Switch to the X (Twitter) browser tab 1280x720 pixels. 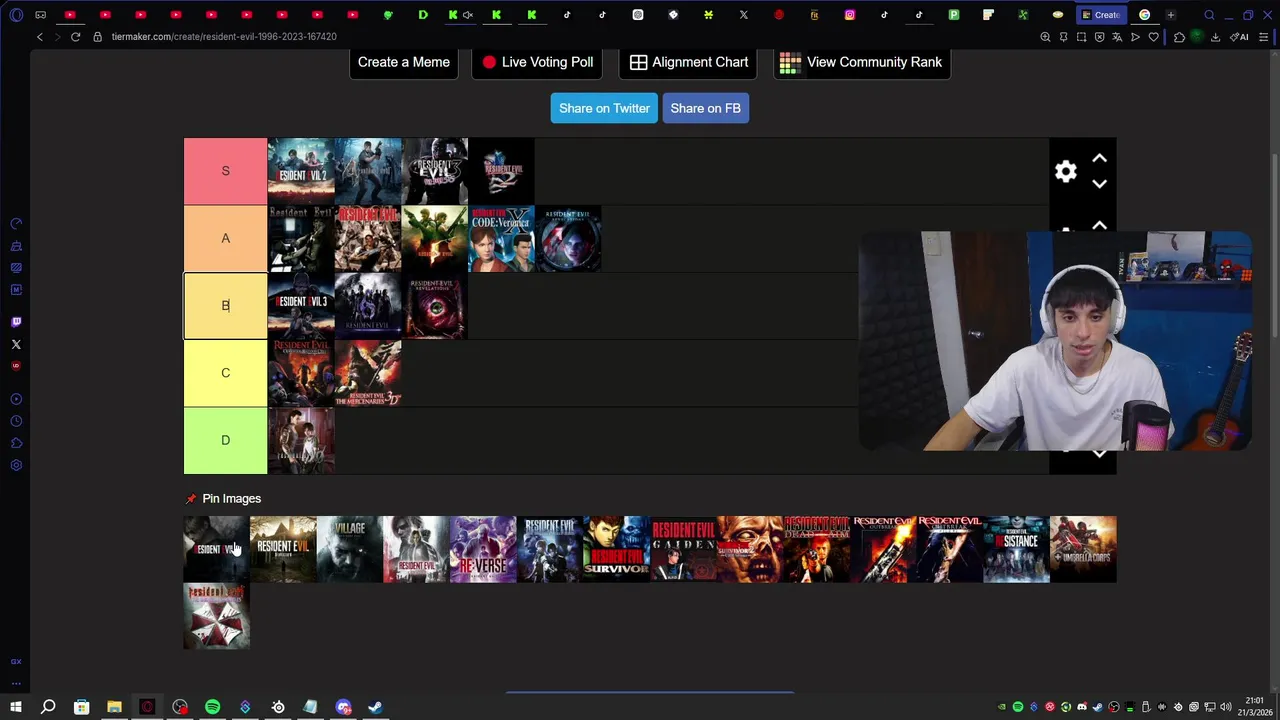point(743,15)
